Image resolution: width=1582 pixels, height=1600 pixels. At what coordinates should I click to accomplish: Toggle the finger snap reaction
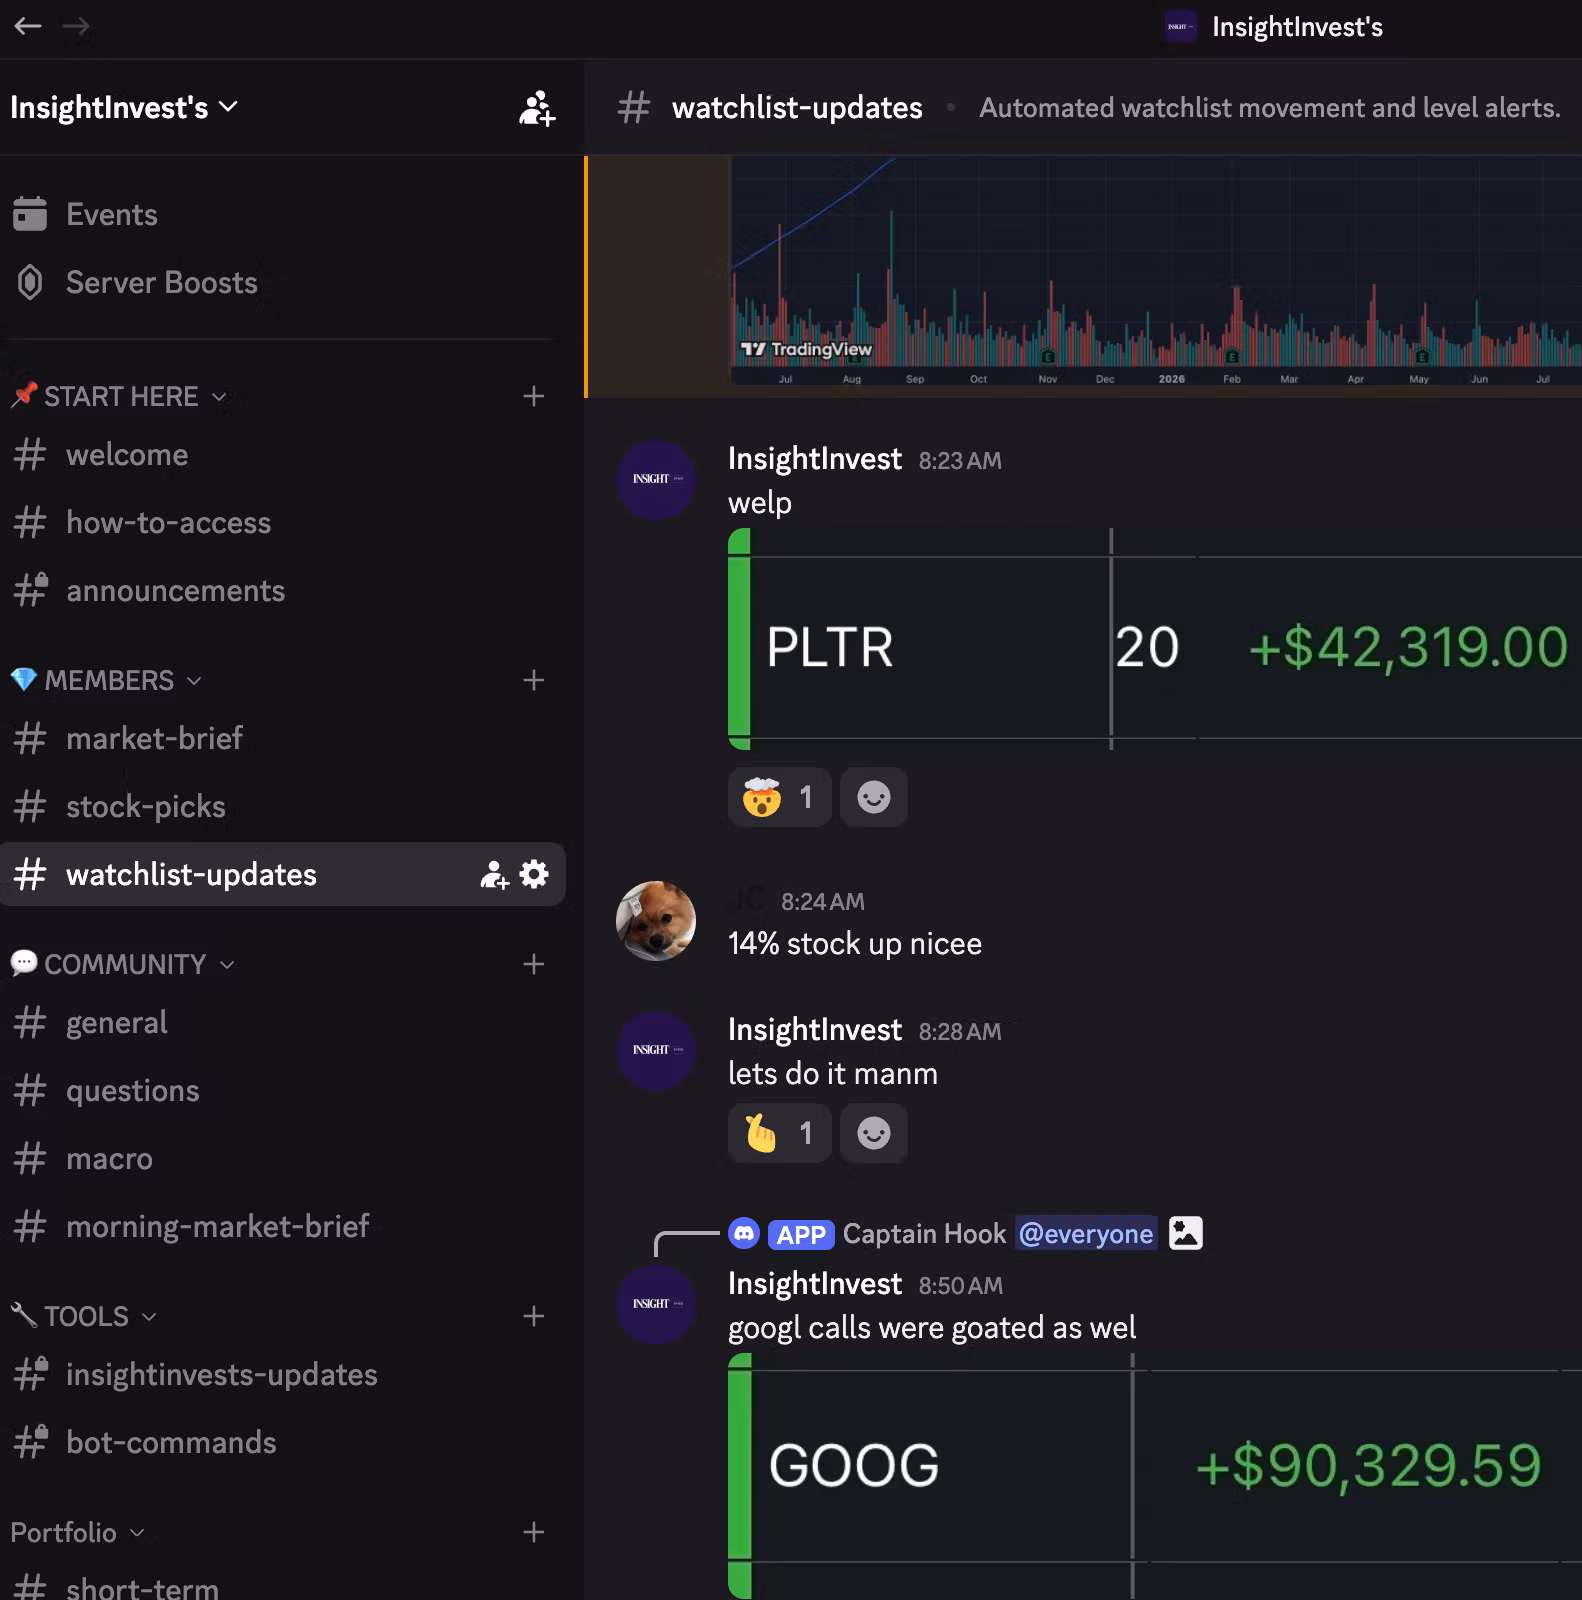coord(780,1133)
